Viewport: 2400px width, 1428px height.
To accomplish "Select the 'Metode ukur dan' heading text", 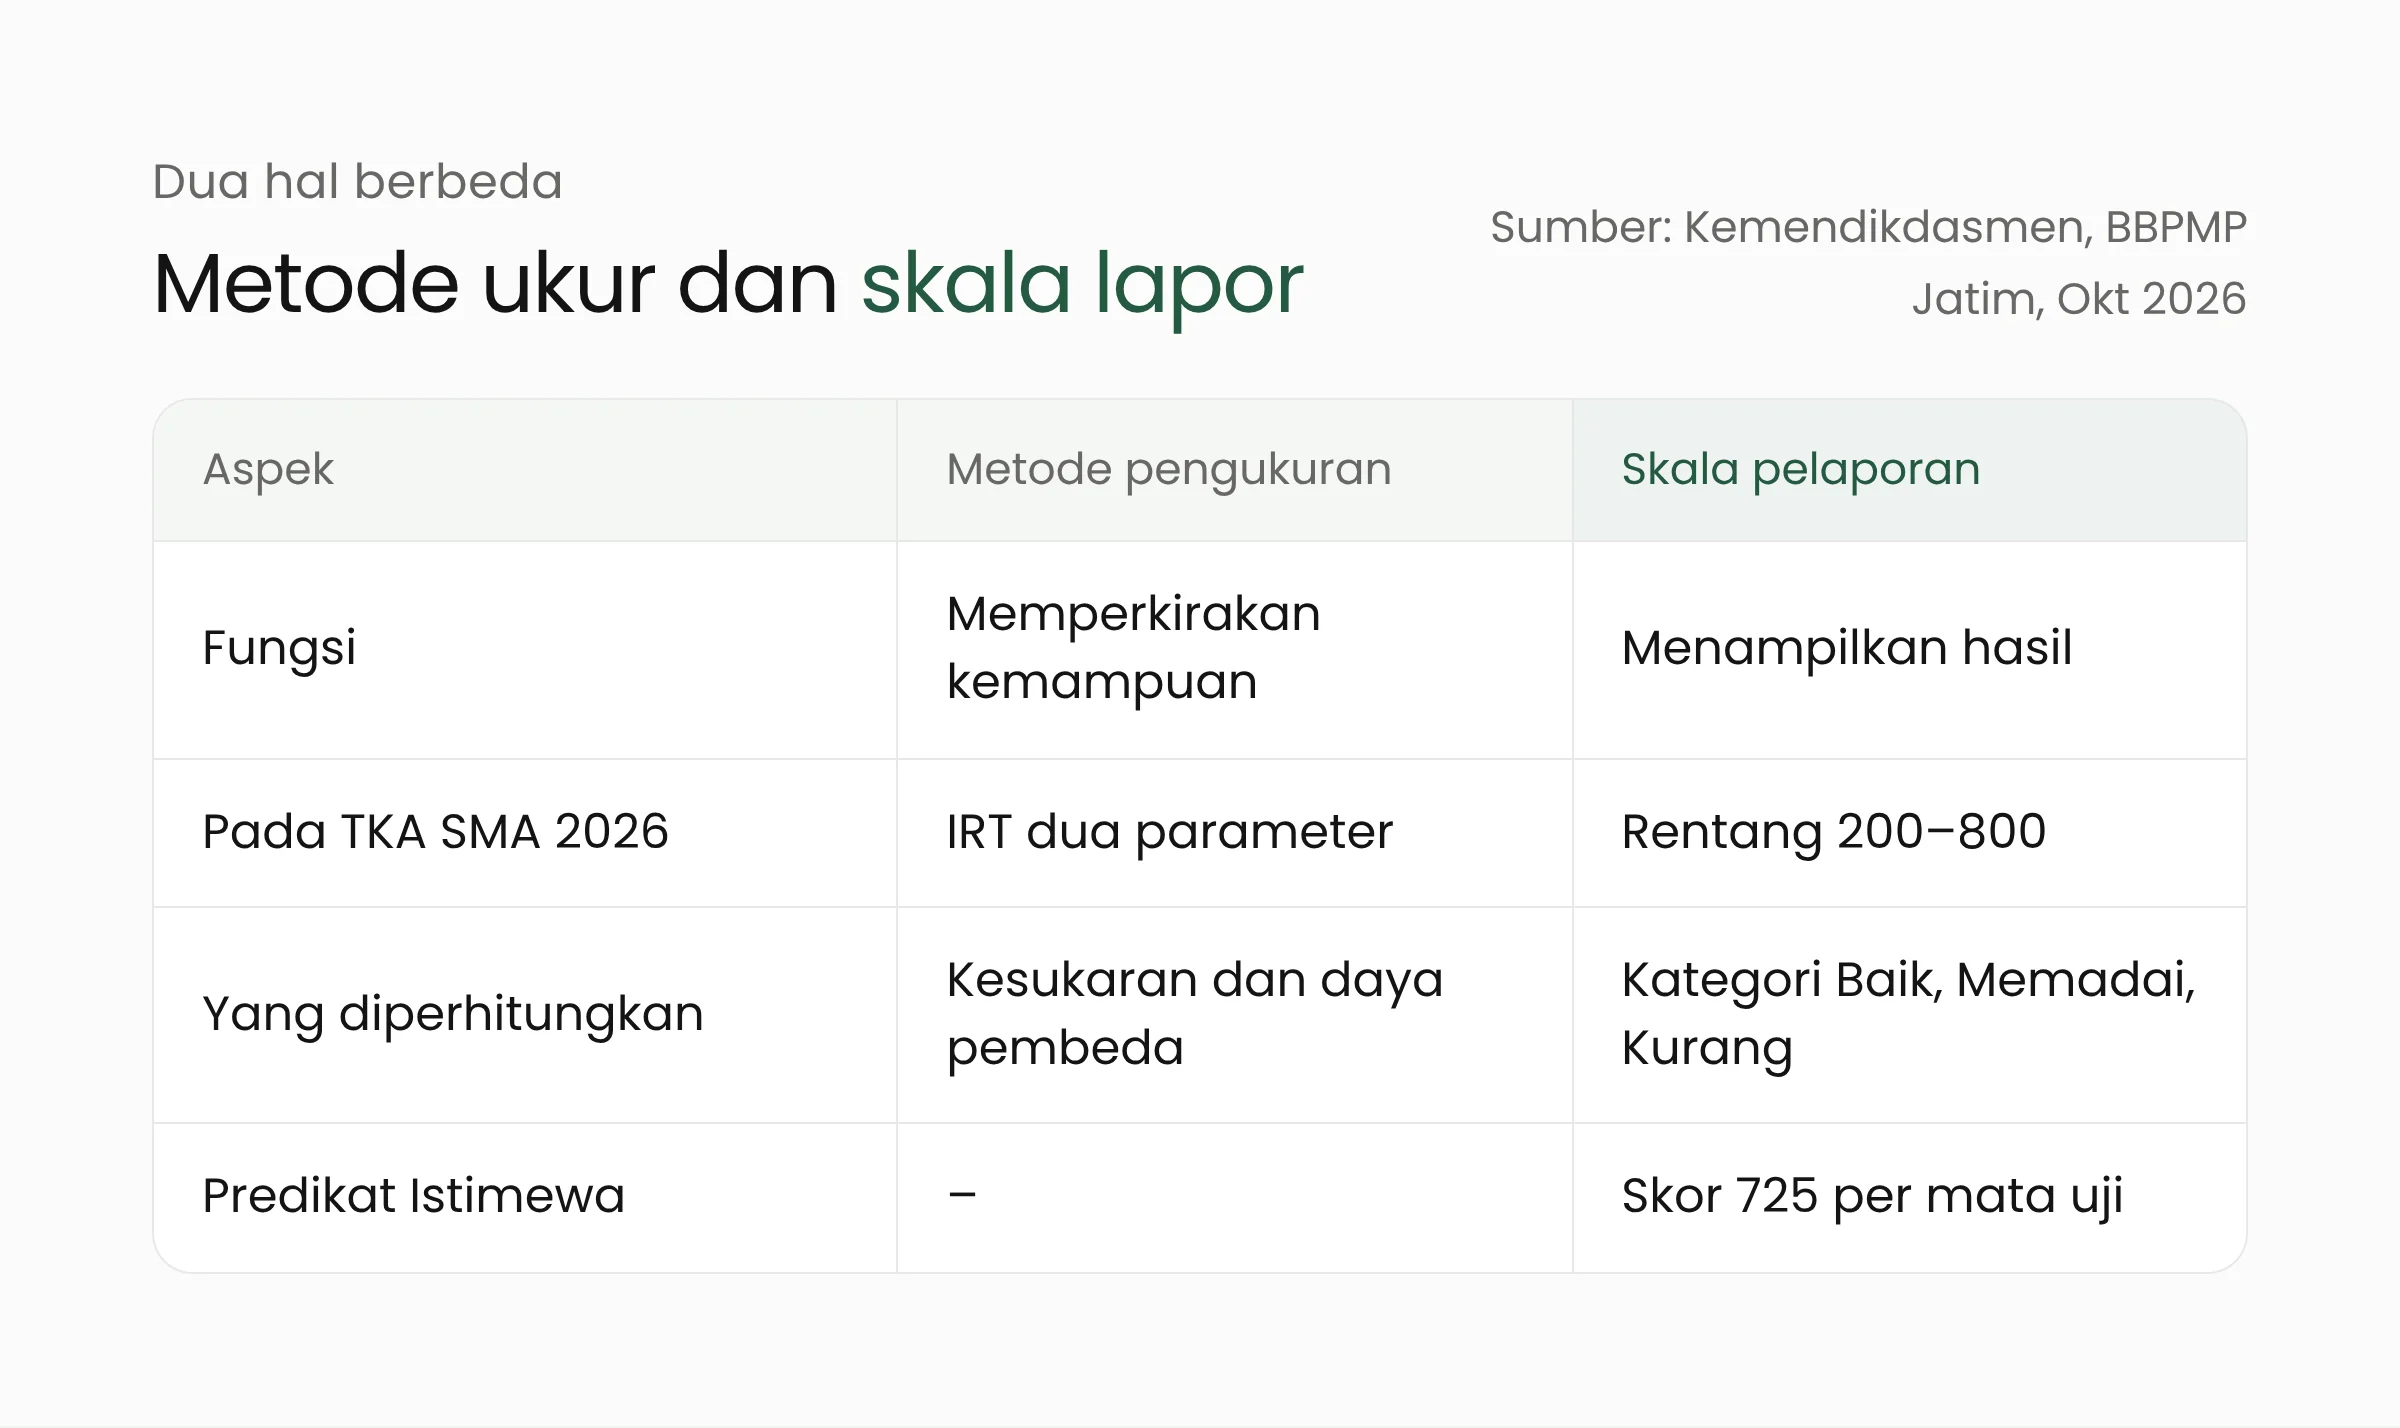I will 495,284.
